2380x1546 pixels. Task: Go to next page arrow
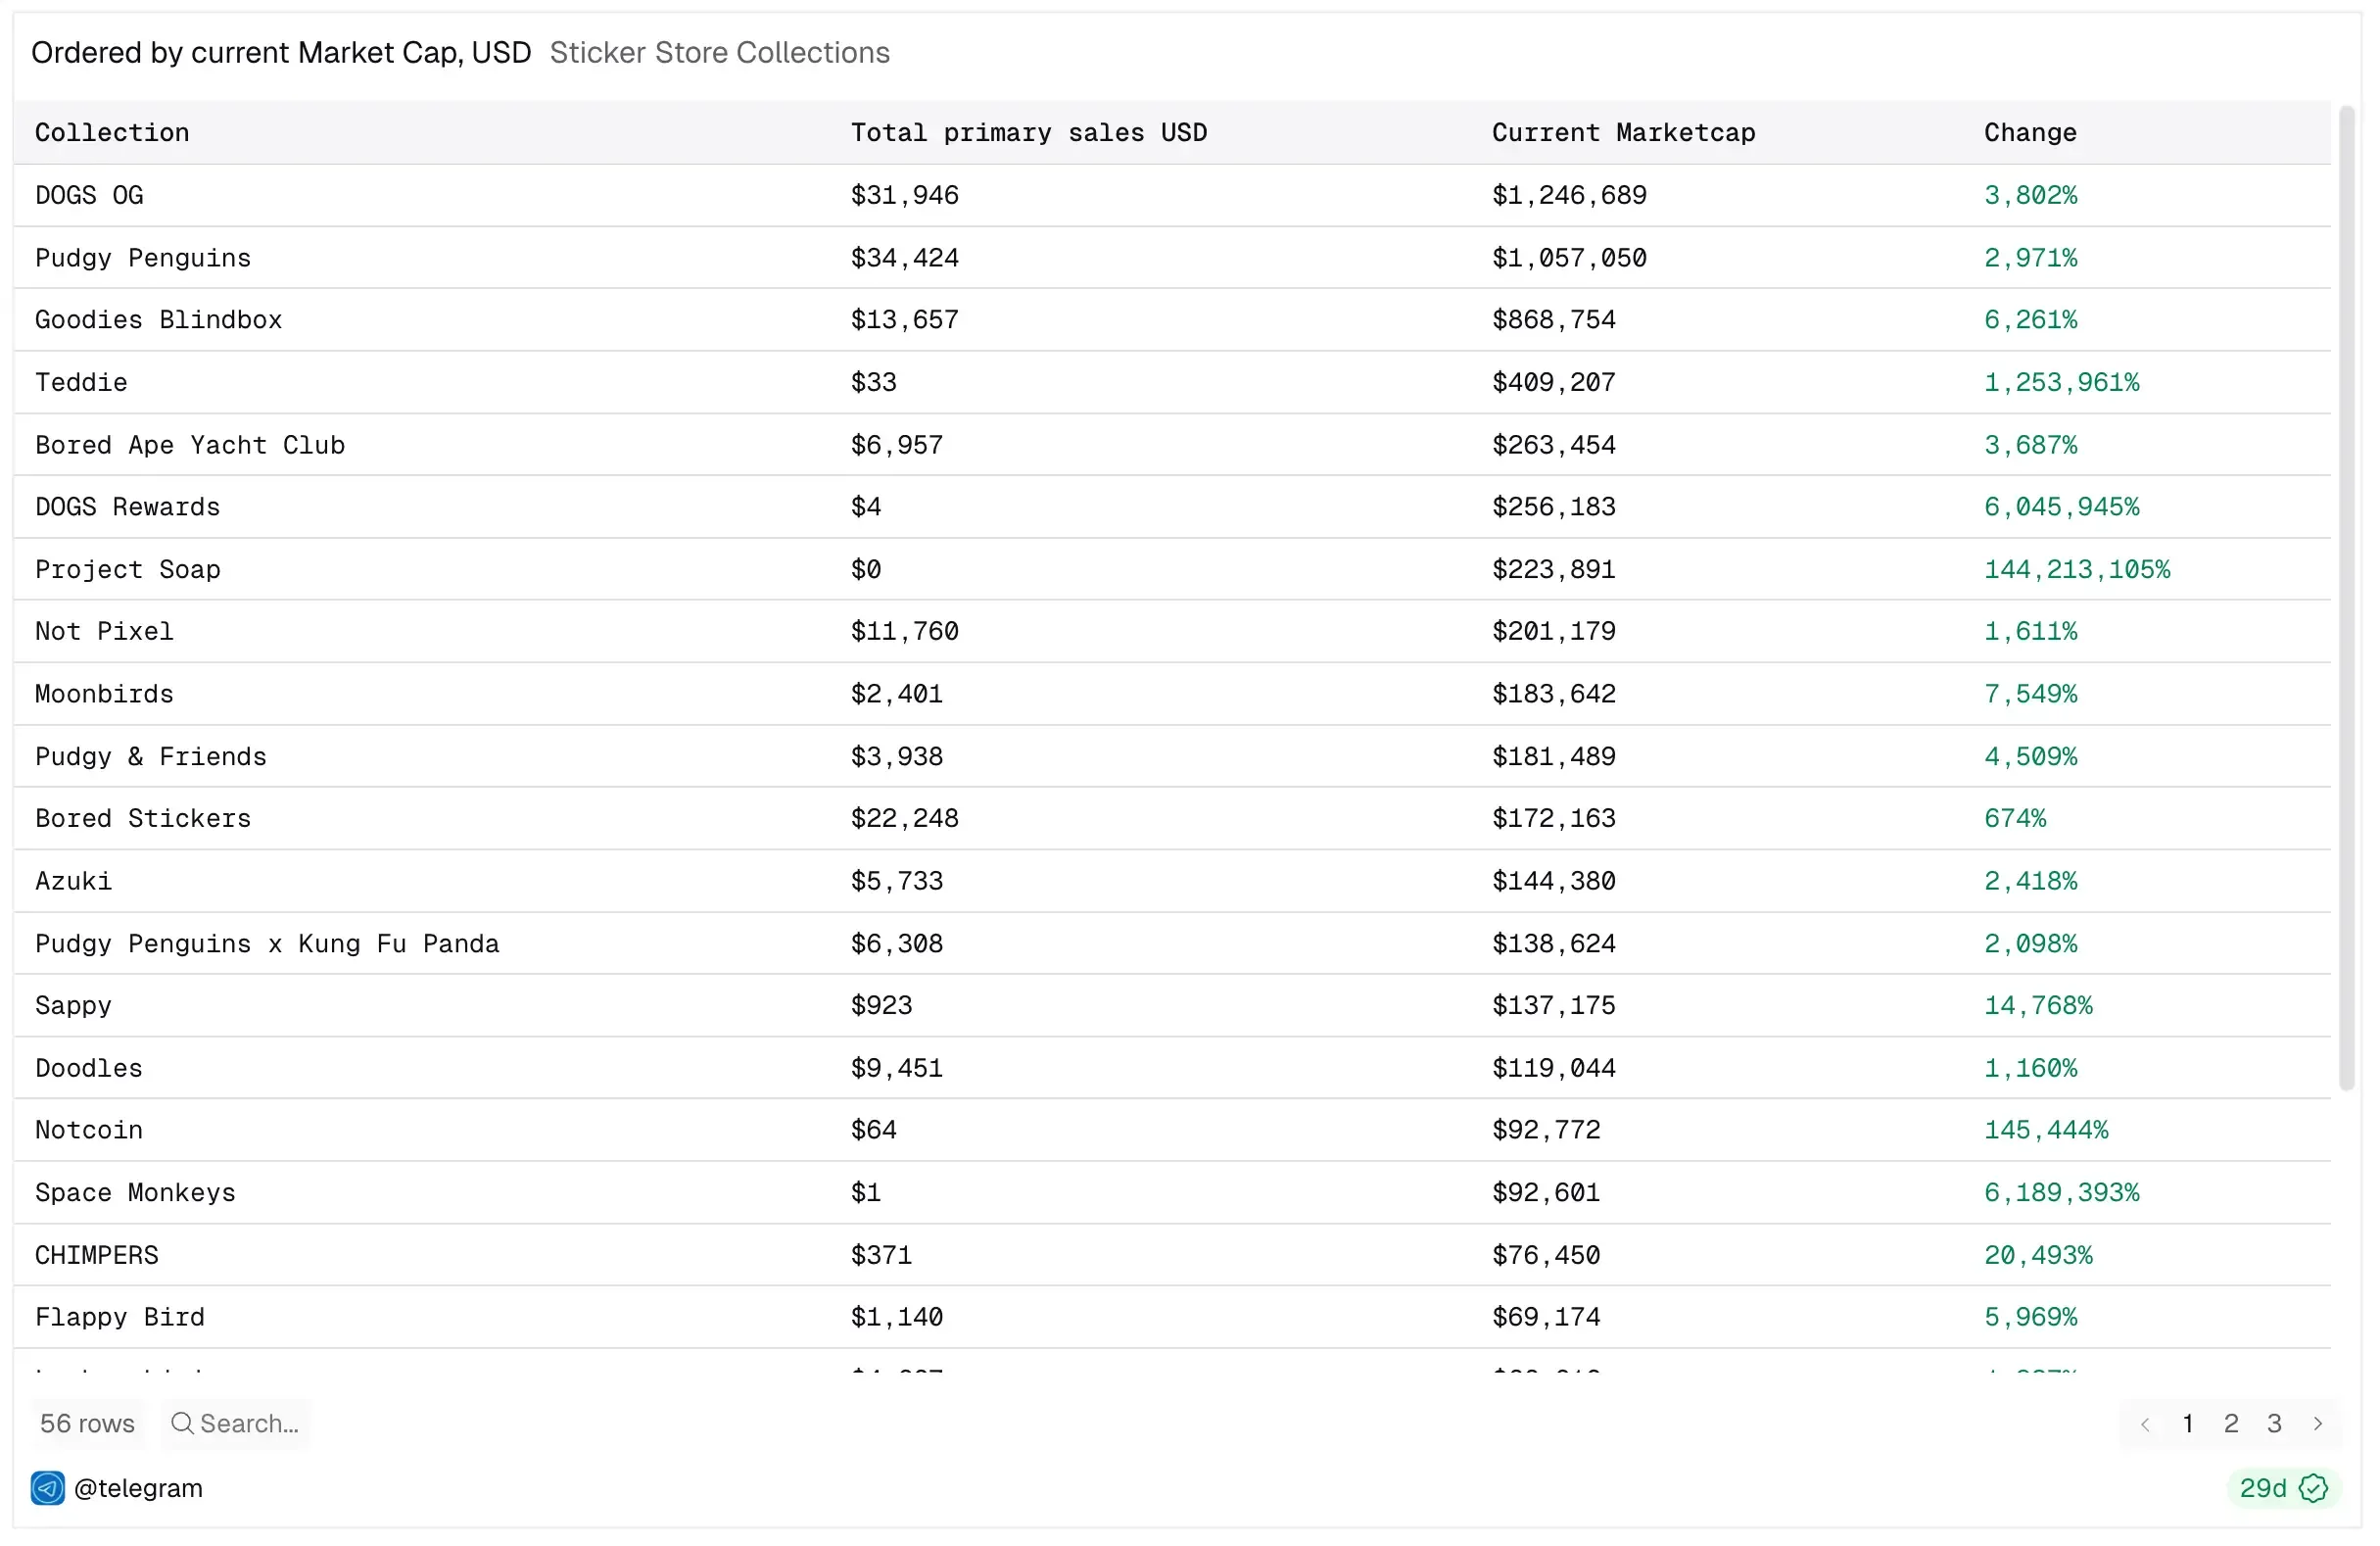(x=2318, y=1423)
